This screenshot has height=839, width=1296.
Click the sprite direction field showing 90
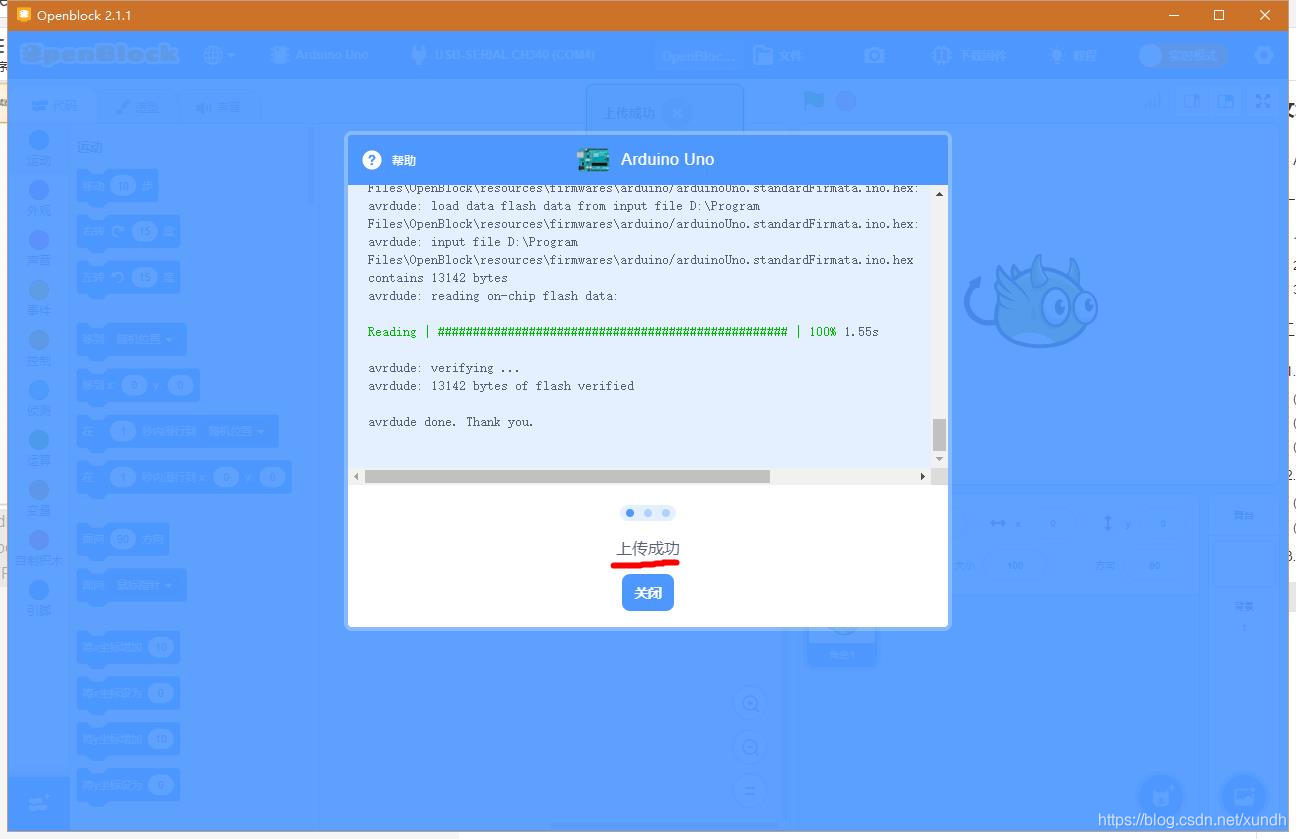click(1154, 565)
